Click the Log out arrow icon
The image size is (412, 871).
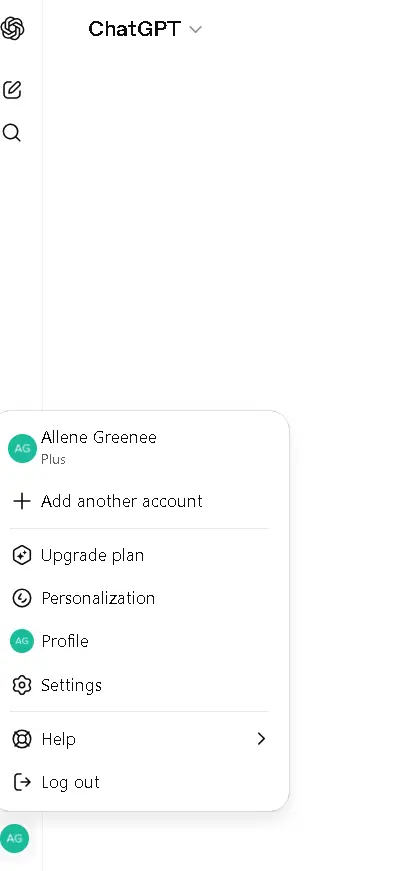pyautogui.click(x=22, y=782)
